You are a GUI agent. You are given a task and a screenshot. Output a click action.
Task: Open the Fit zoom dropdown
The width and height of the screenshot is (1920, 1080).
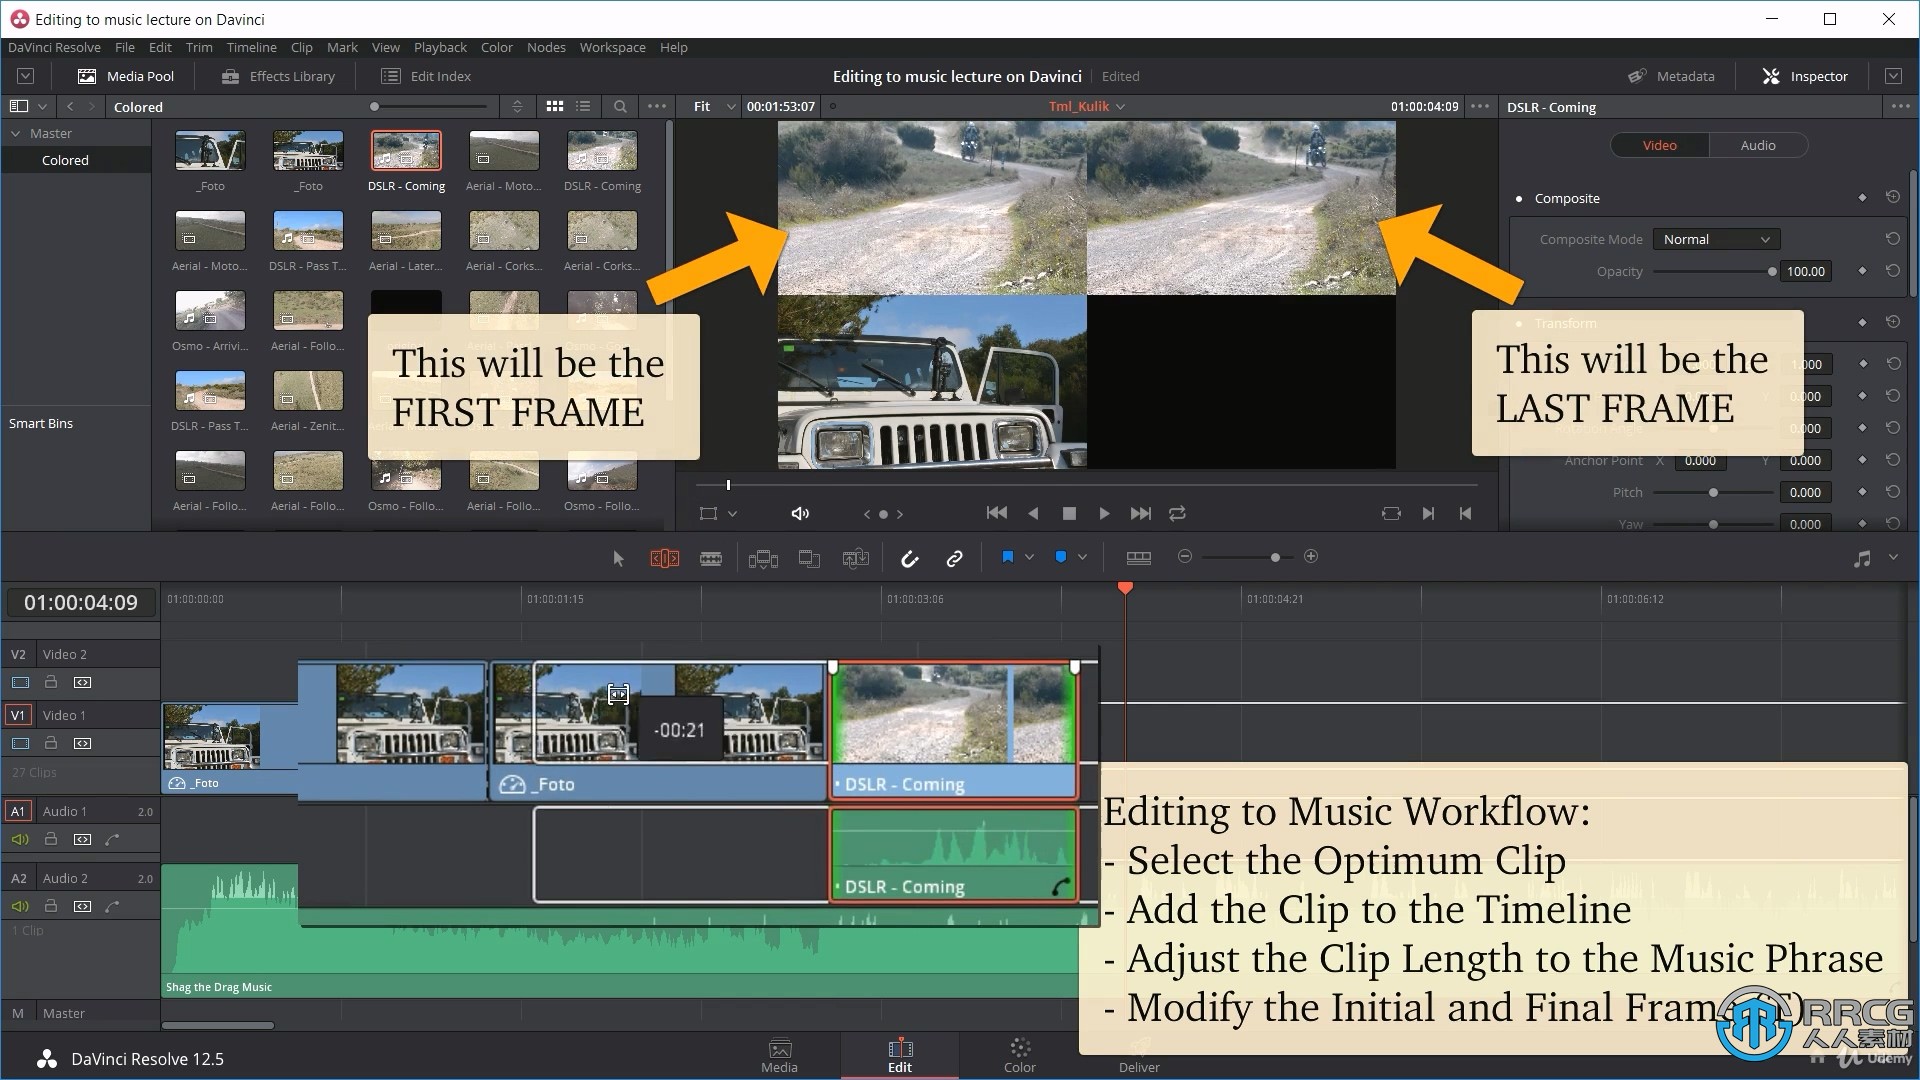coord(714,106)
